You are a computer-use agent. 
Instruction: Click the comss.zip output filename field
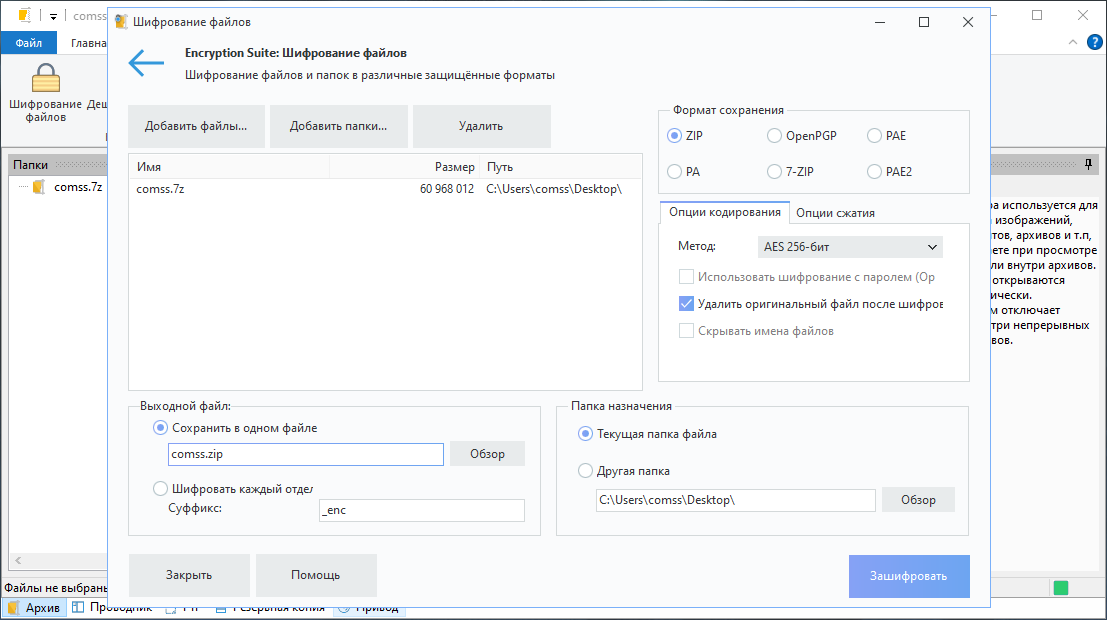click(x=305, y=454)
